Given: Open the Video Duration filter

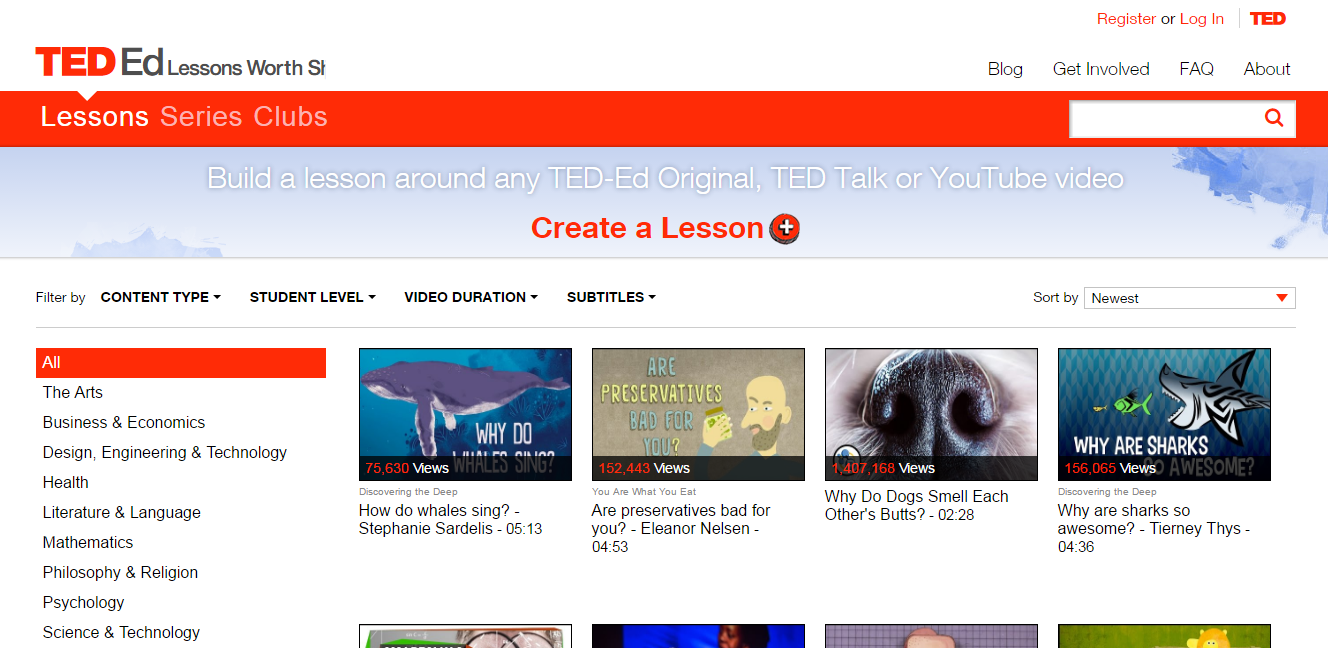Looking at the screenshot, I should pos(470,297).
